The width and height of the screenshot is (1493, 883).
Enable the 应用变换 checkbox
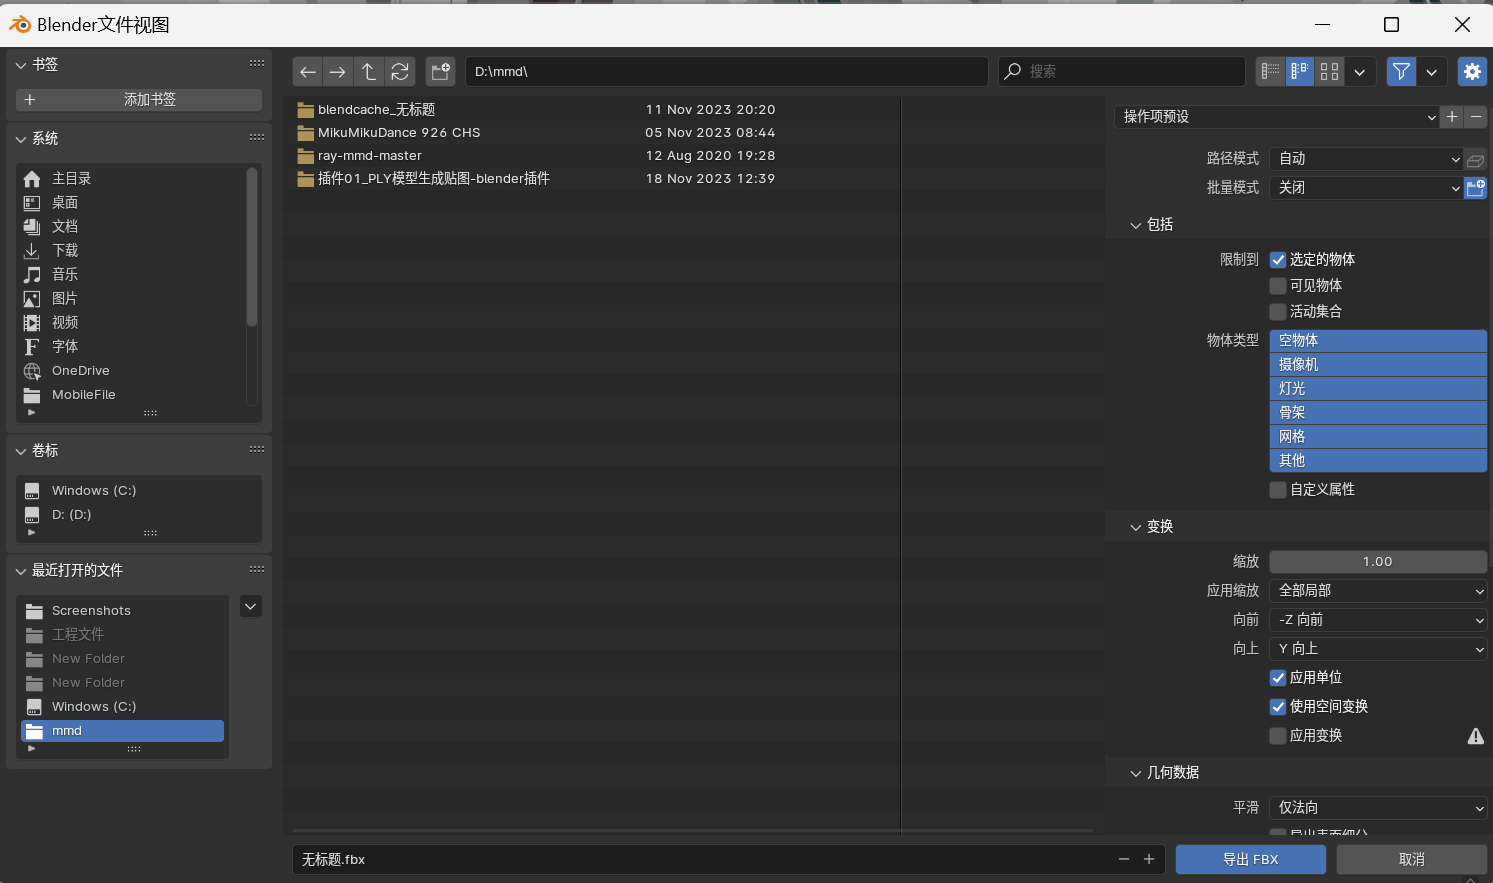tap(1278, 736)
